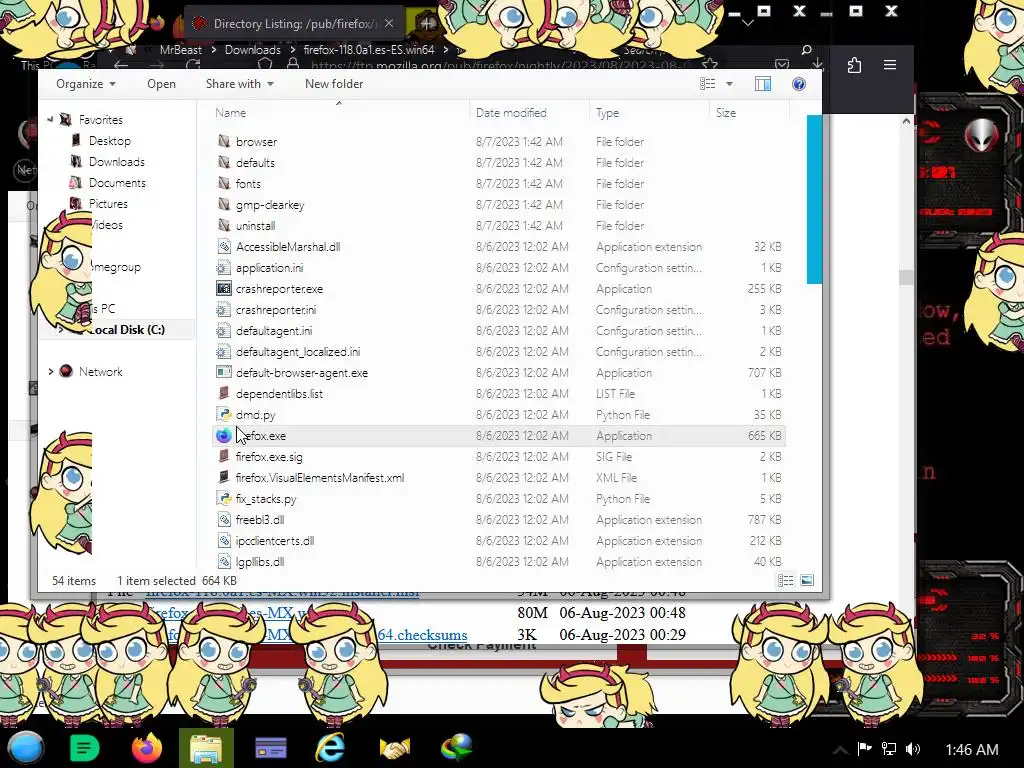Select crashreporter.exe icon
The width and height of the screenshot is (1024, 768).
coord(224,288)
